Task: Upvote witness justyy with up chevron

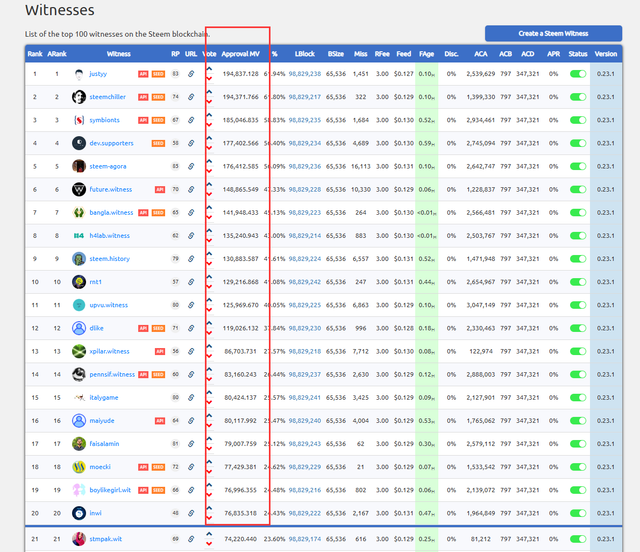Action: tap(209, 69)
